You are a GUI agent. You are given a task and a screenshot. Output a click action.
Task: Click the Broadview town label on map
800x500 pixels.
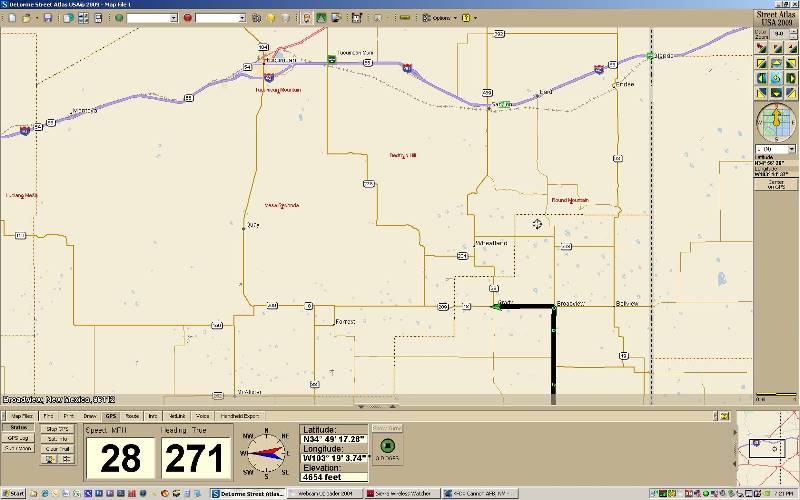coord(570,304)
